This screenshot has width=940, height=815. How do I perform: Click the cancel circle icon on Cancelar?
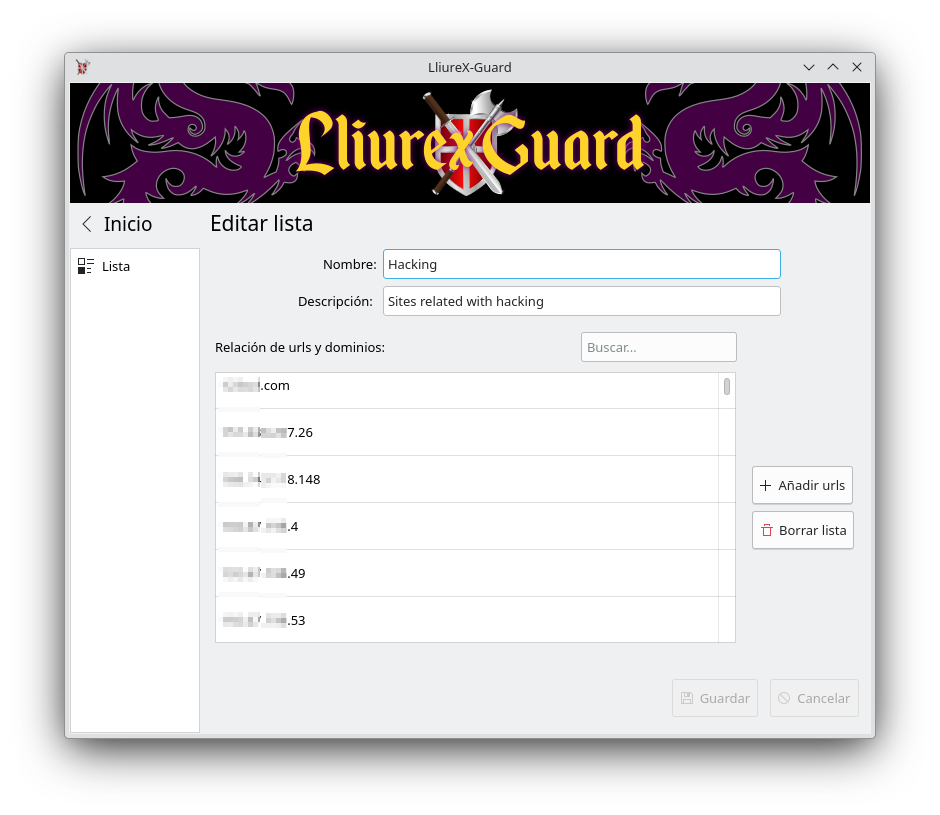(x=784, y=698)
